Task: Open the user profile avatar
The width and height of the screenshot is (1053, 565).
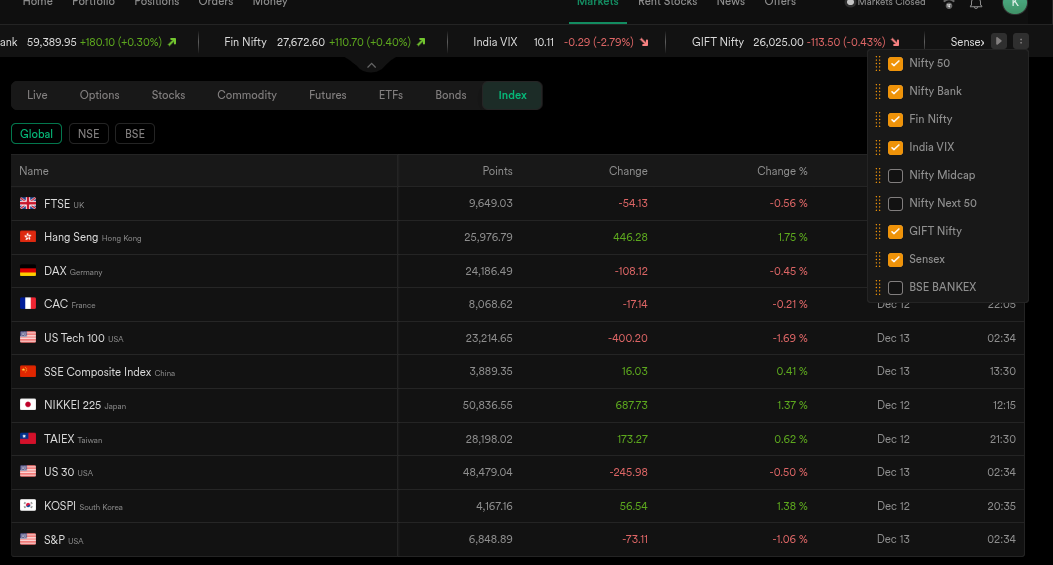Action: coord(1014,4)
